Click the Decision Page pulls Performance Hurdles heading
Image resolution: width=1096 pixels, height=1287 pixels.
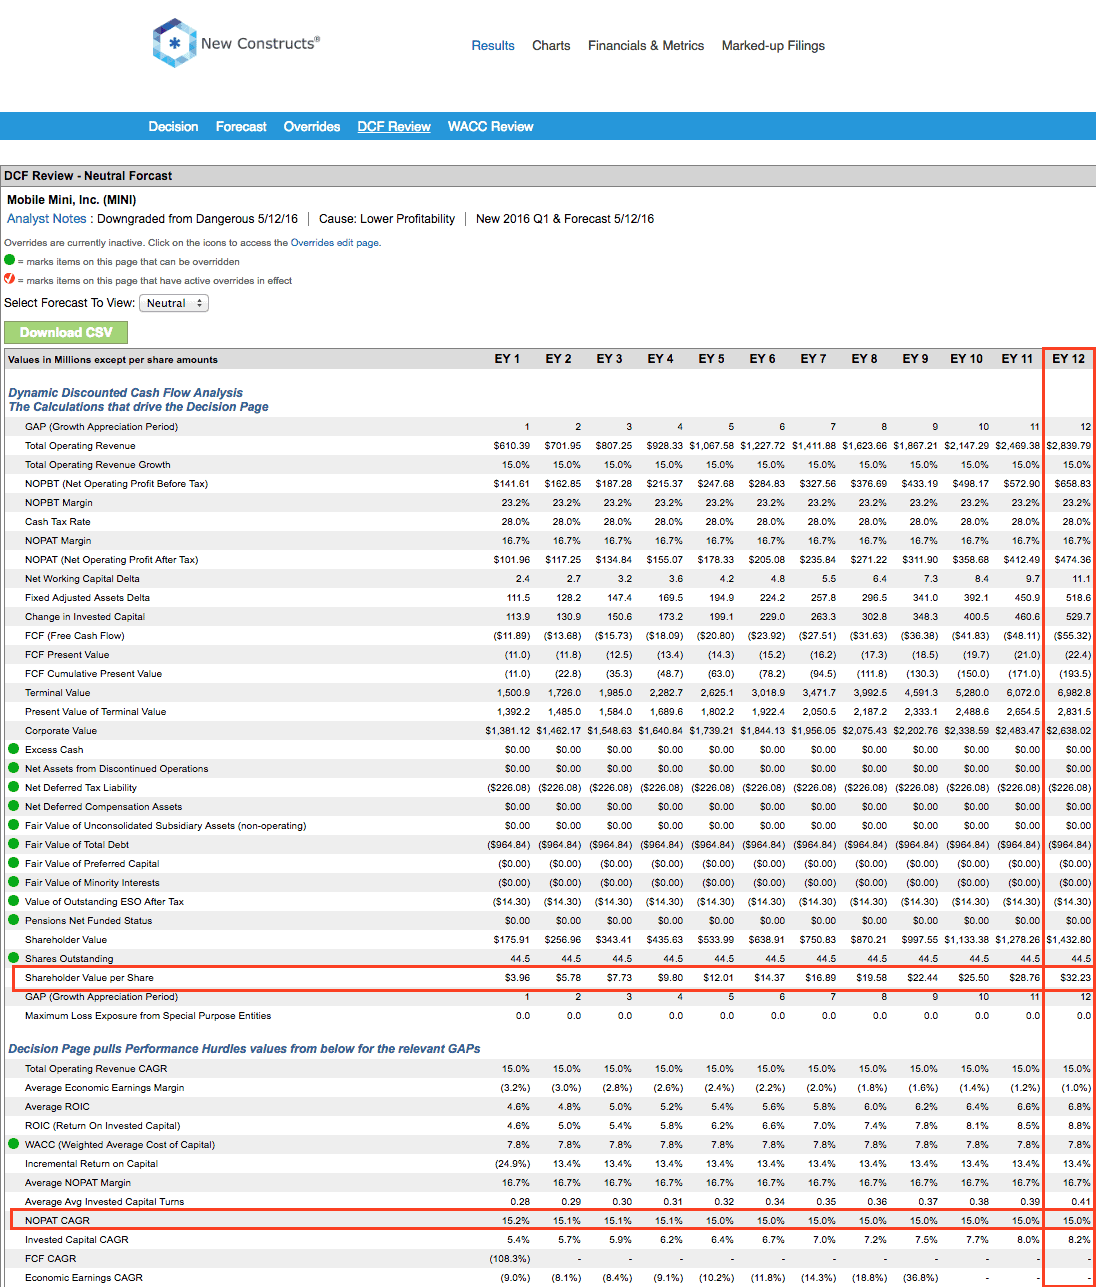[x=244, y=1049]
